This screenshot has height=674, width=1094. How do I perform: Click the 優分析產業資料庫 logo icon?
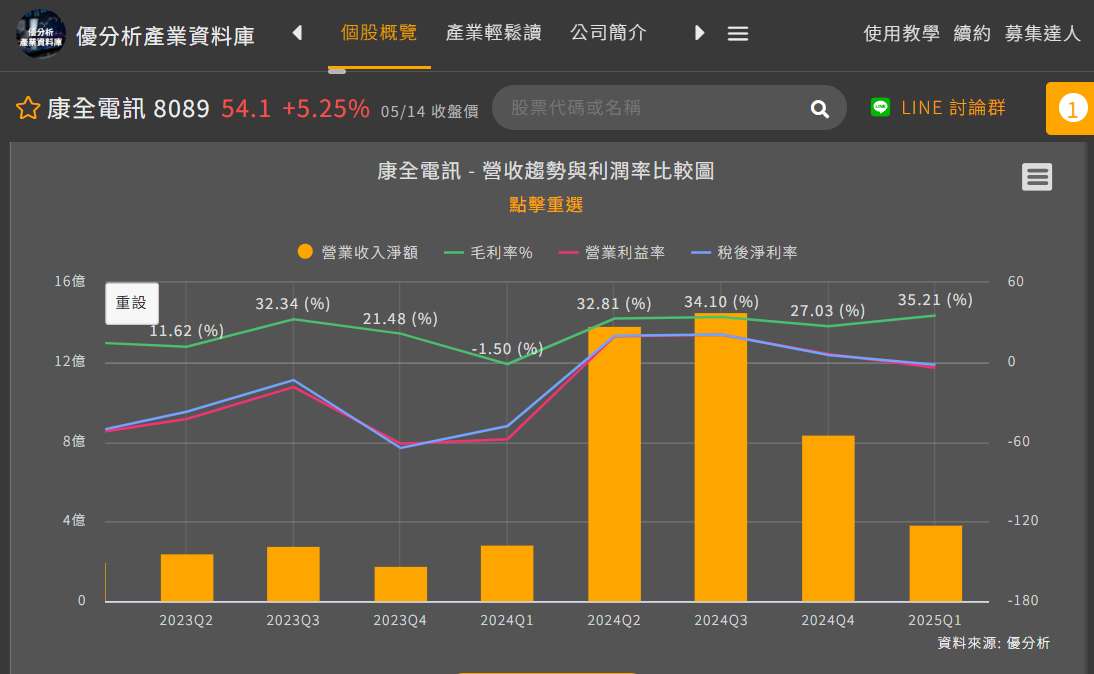pos(40,33)
